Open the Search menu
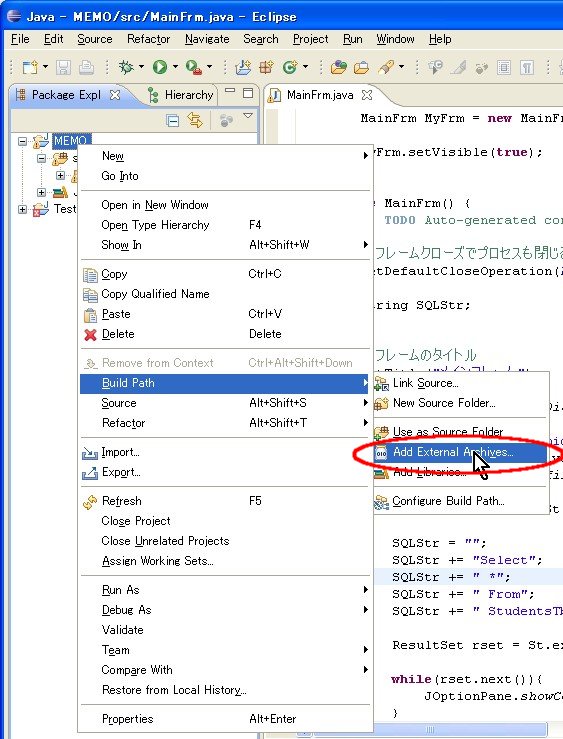Viewport: 563px width, 739px height. click(x=261, y=39)
